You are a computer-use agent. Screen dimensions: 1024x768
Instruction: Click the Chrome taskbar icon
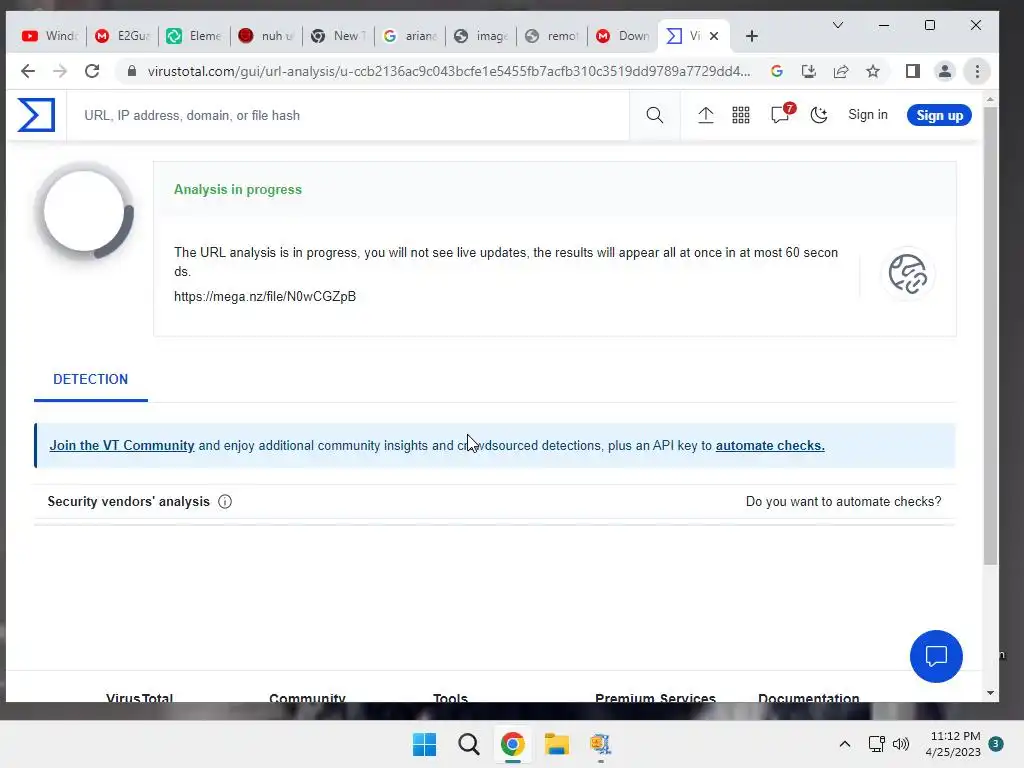pyautogui.click(x=513, y=744)
